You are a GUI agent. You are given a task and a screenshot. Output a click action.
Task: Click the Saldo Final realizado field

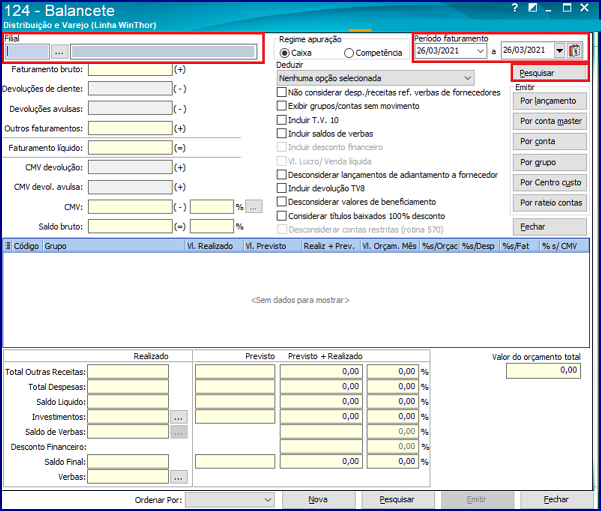(x=128, y=462)
